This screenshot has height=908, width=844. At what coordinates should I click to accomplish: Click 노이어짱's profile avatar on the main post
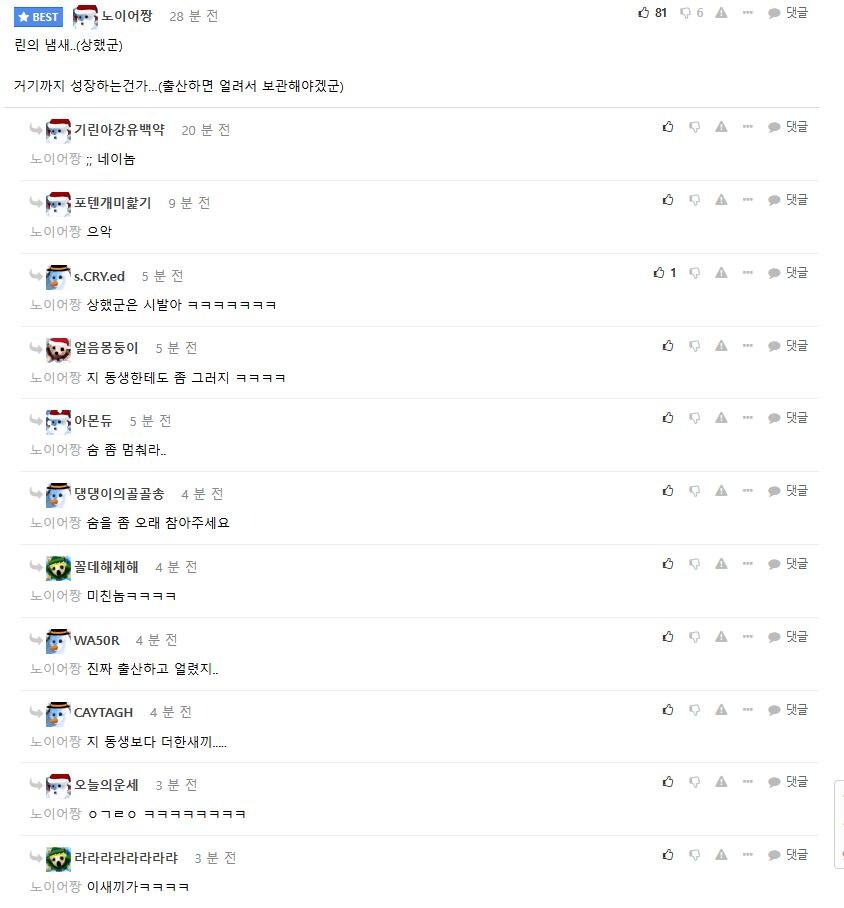pyautogui.click(x=87, y=15)
